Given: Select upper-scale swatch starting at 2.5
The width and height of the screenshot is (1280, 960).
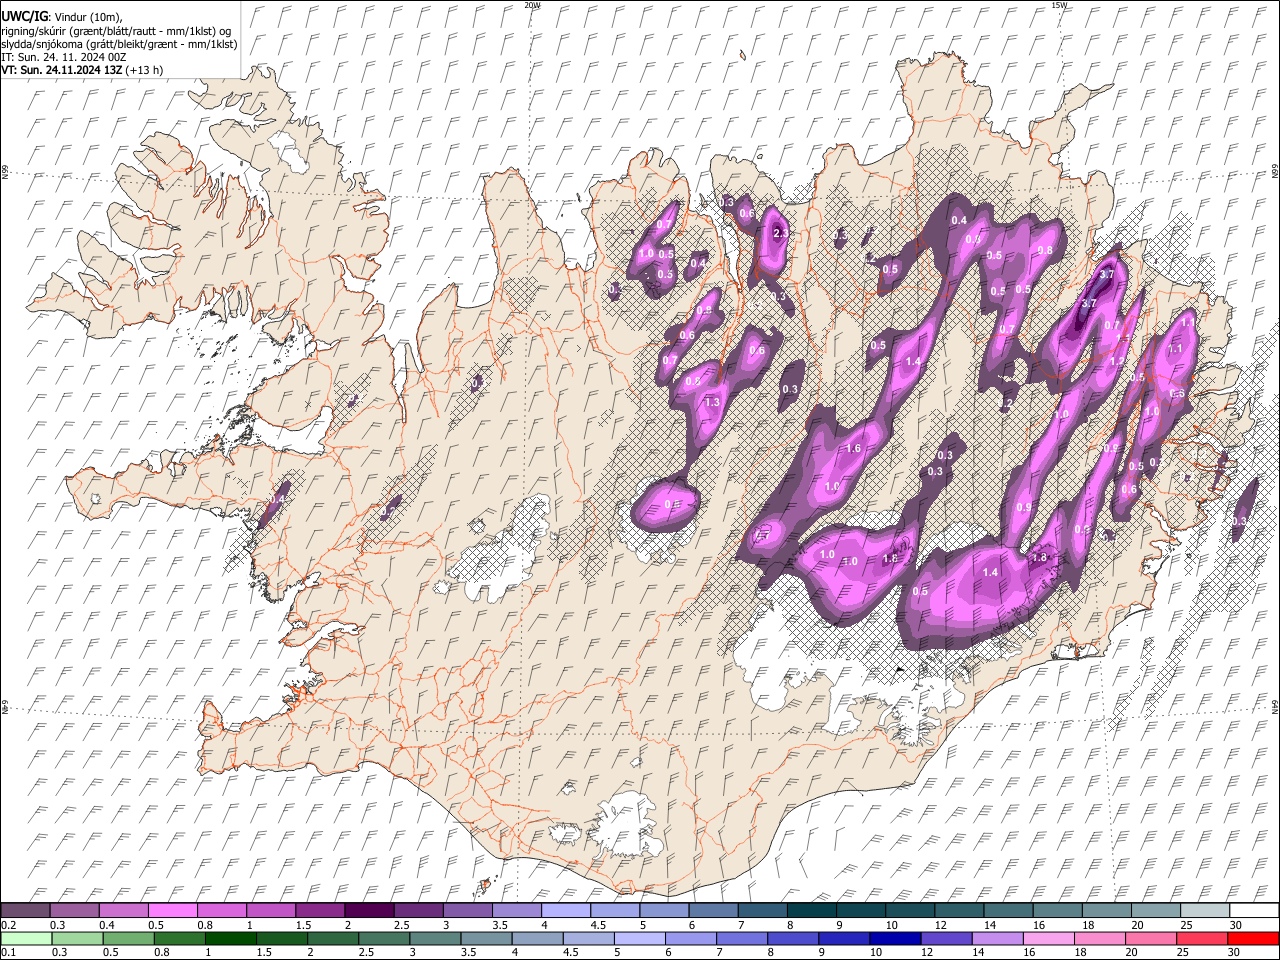Looking at the screenshot, I should 418,910.
